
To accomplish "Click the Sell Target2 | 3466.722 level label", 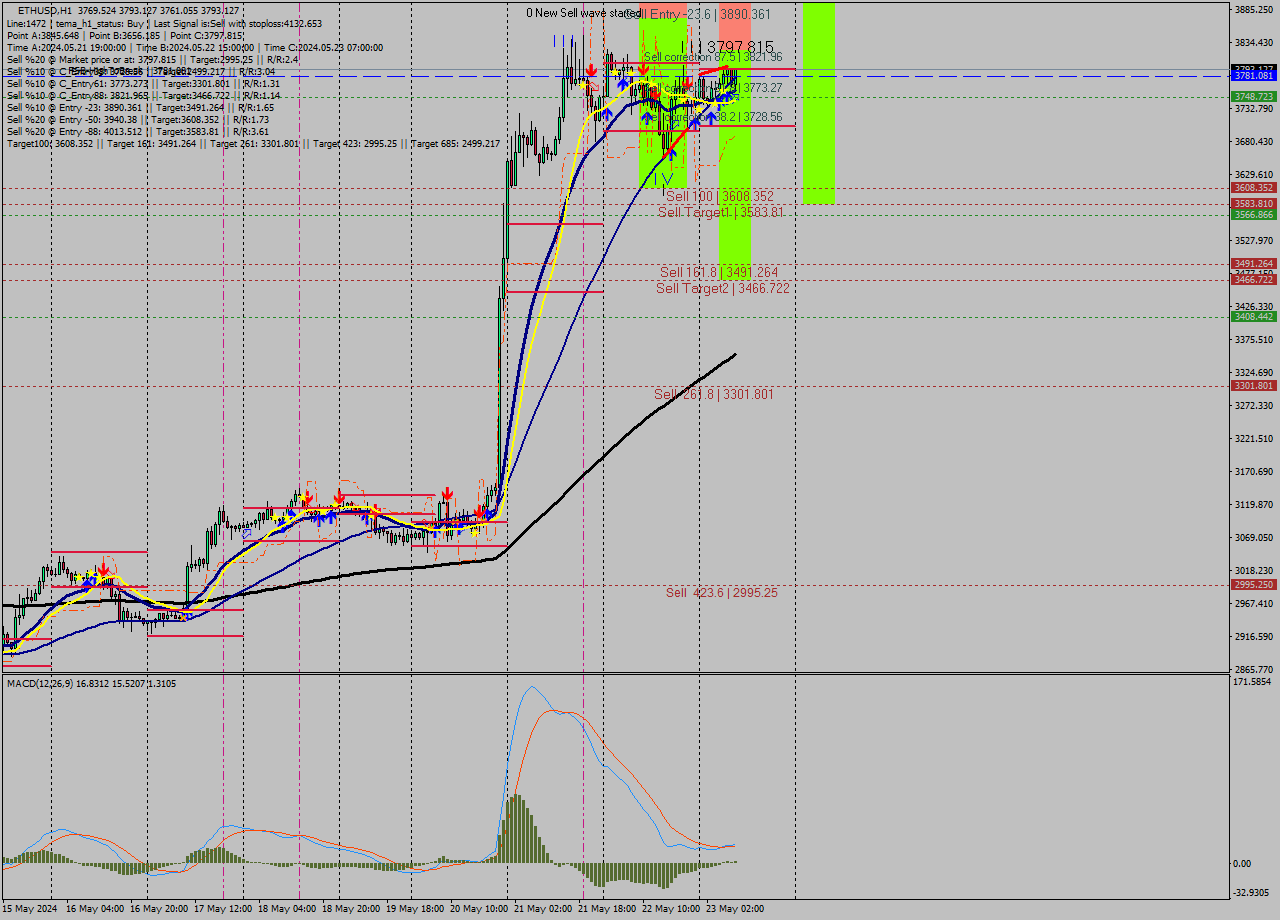I will tap(722, 288).
